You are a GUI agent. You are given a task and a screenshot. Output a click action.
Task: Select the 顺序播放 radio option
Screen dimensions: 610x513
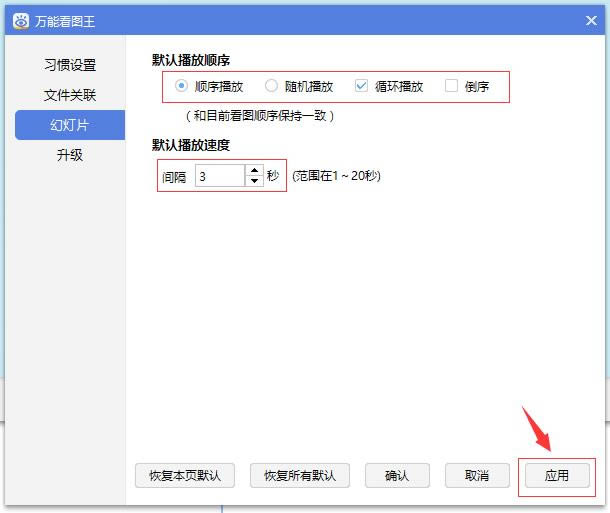pos(181,86)
